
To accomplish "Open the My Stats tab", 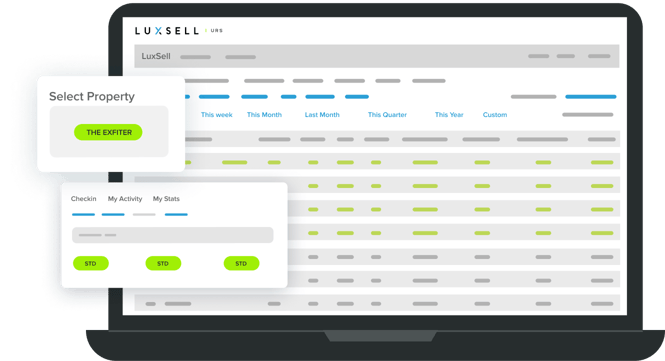I will (166, 199).
